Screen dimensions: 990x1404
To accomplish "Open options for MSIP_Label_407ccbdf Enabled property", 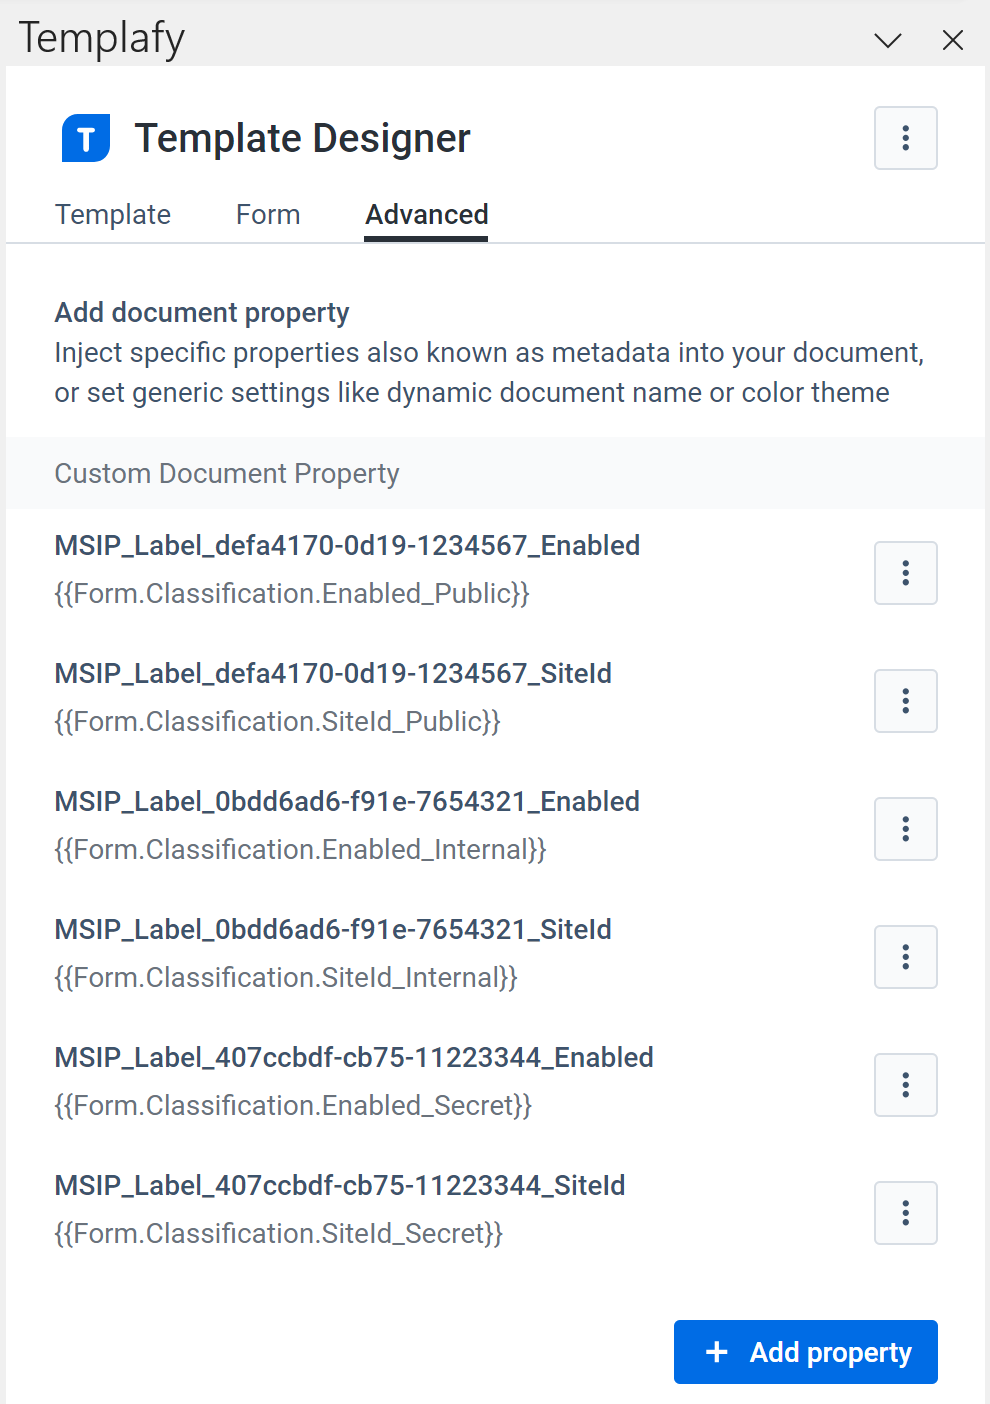I will pyautogui.click(x=905, y=1085).
